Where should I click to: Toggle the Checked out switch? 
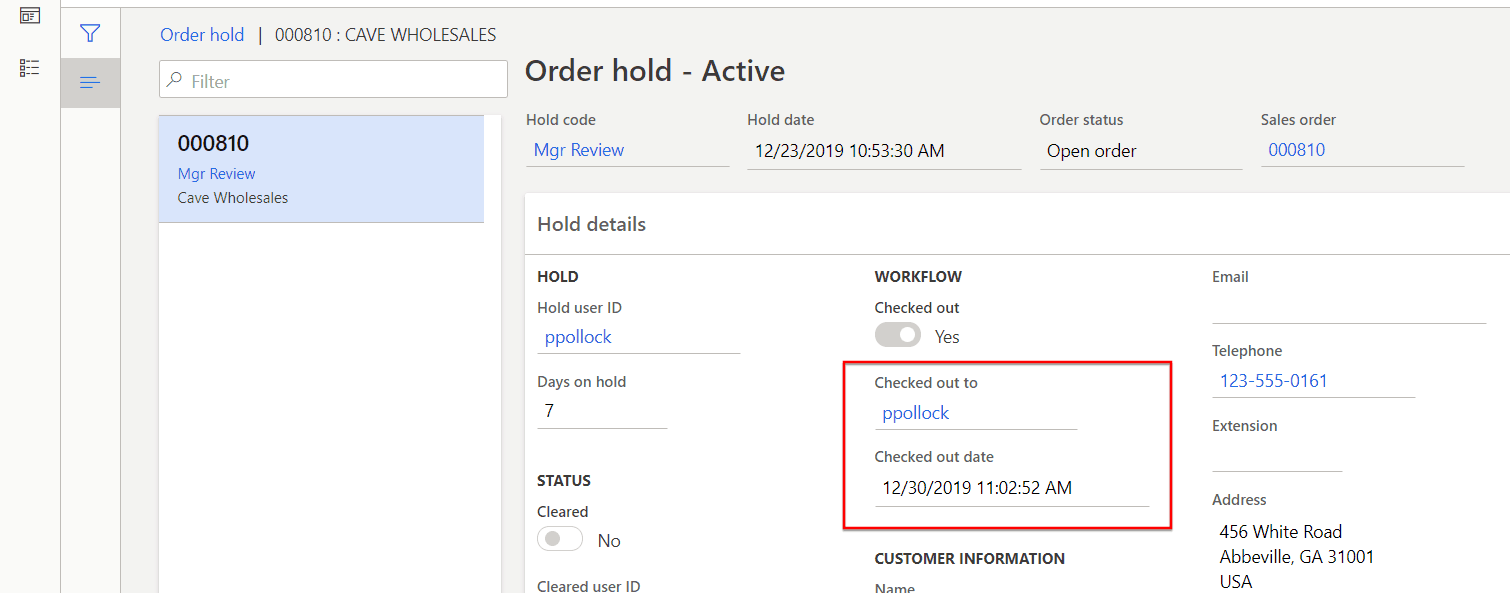pos(898,335)
